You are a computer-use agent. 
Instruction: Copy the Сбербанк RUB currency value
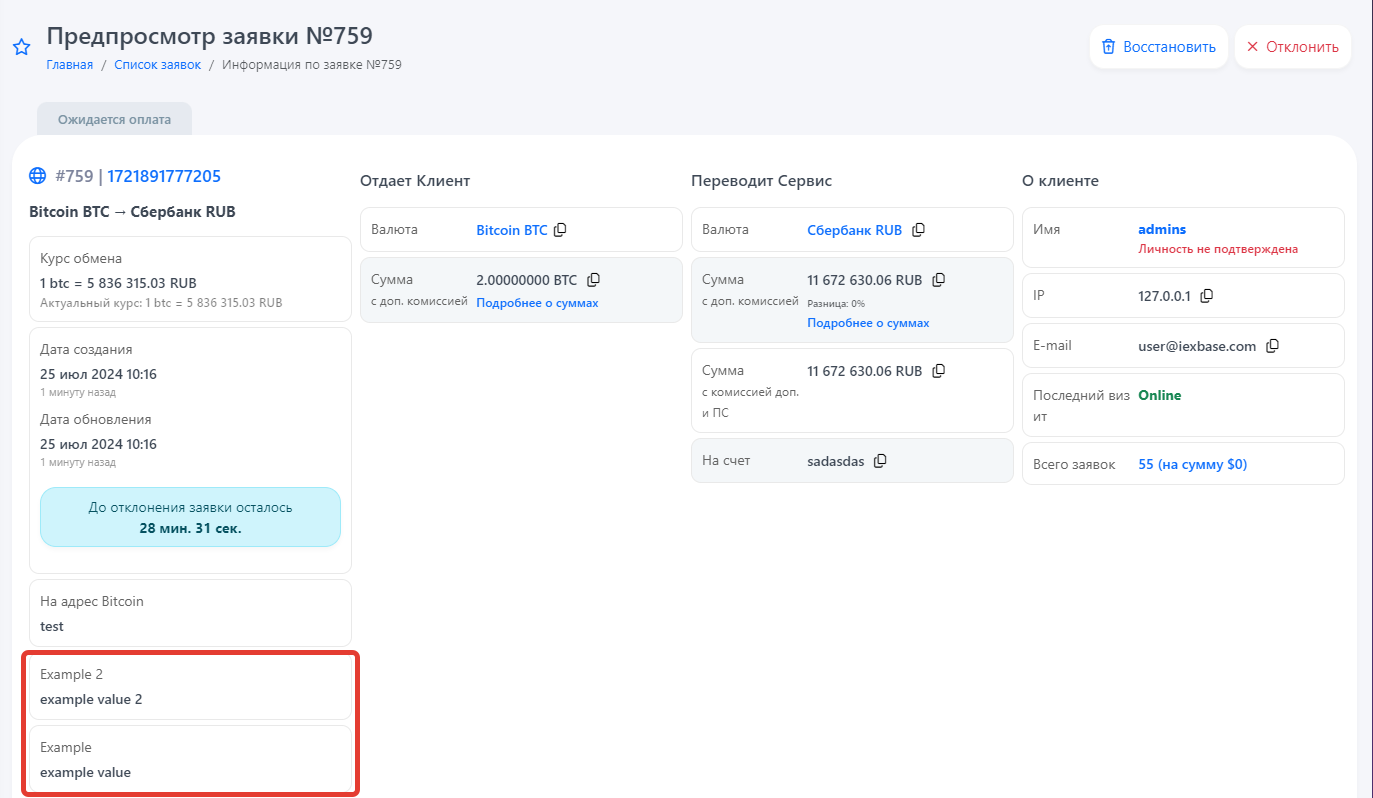click(x=918, y=230)
